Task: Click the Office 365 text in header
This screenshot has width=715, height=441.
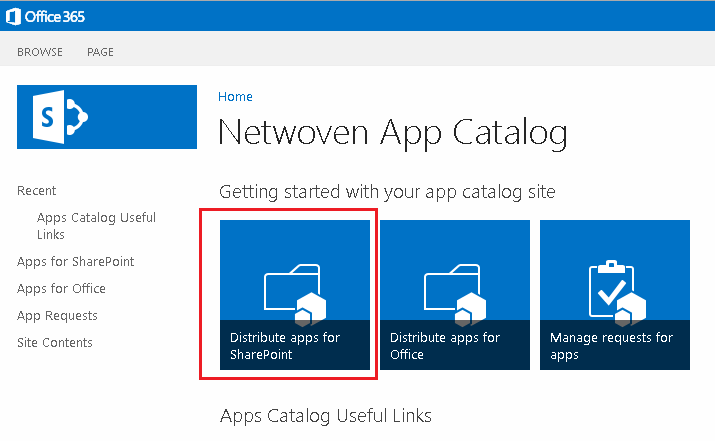Action: pos(55,17)
